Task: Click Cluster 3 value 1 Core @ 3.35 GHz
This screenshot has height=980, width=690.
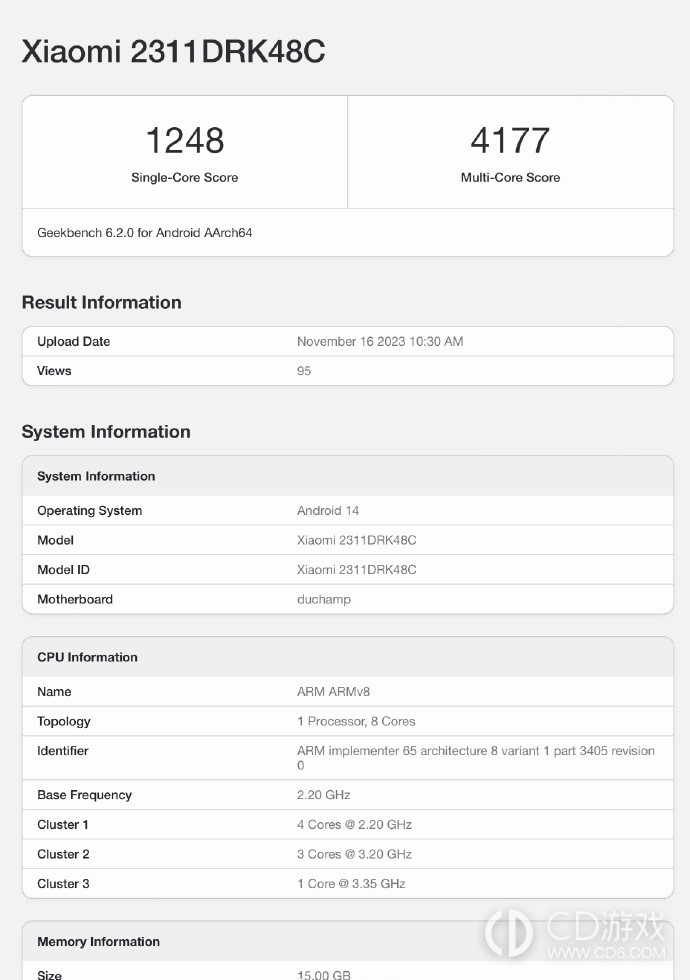Action: click(351, 884)
